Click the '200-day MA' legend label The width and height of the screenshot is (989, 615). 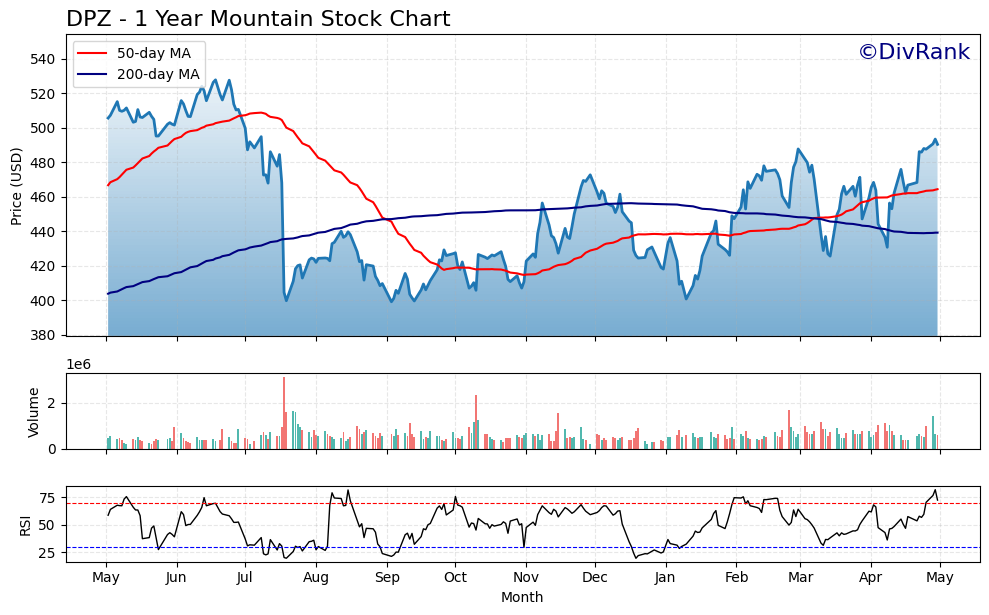pyautogui.click(x=158, y=74)
